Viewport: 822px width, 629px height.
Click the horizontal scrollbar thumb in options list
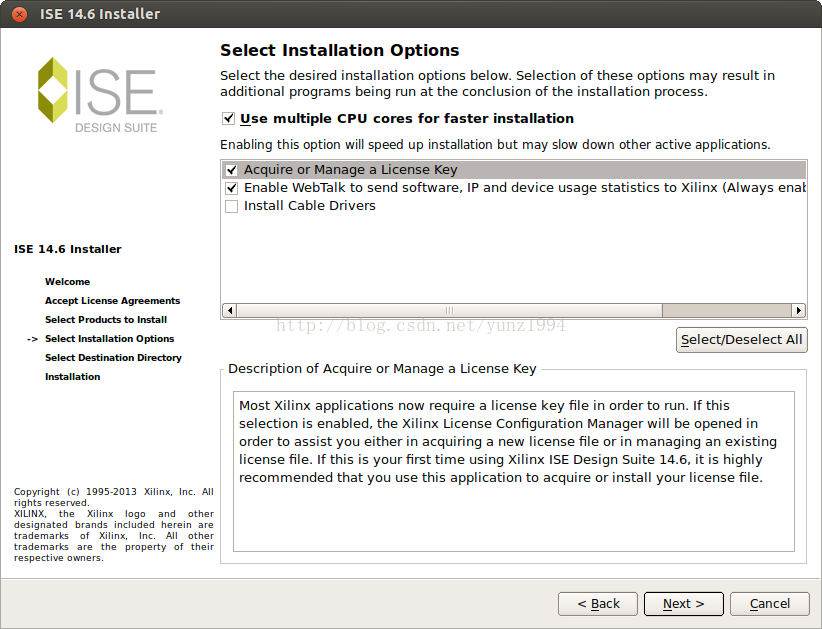point(449,310)
